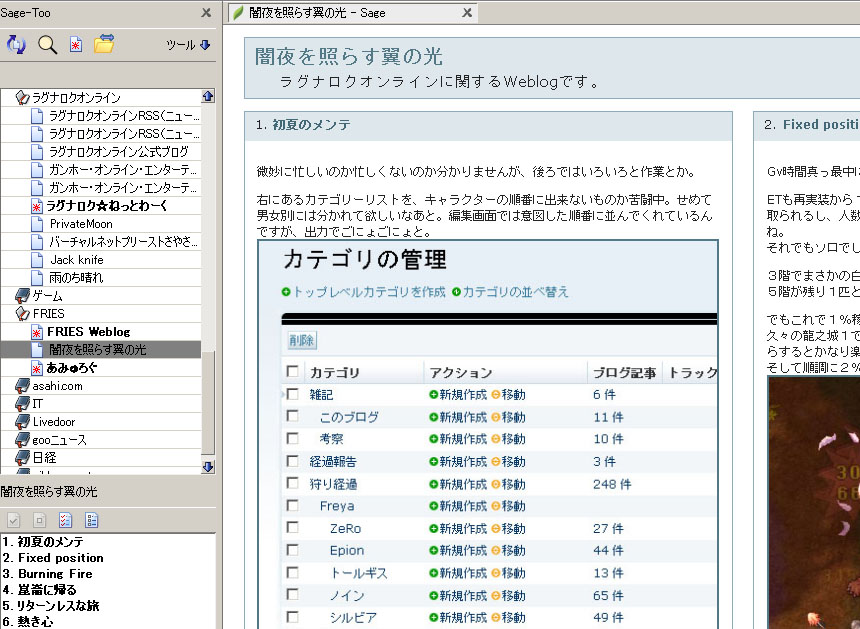Open the game screenshot image in post 2
This screenshot has width=860, height=629.
pyautogui.click(x=813, y=502)
